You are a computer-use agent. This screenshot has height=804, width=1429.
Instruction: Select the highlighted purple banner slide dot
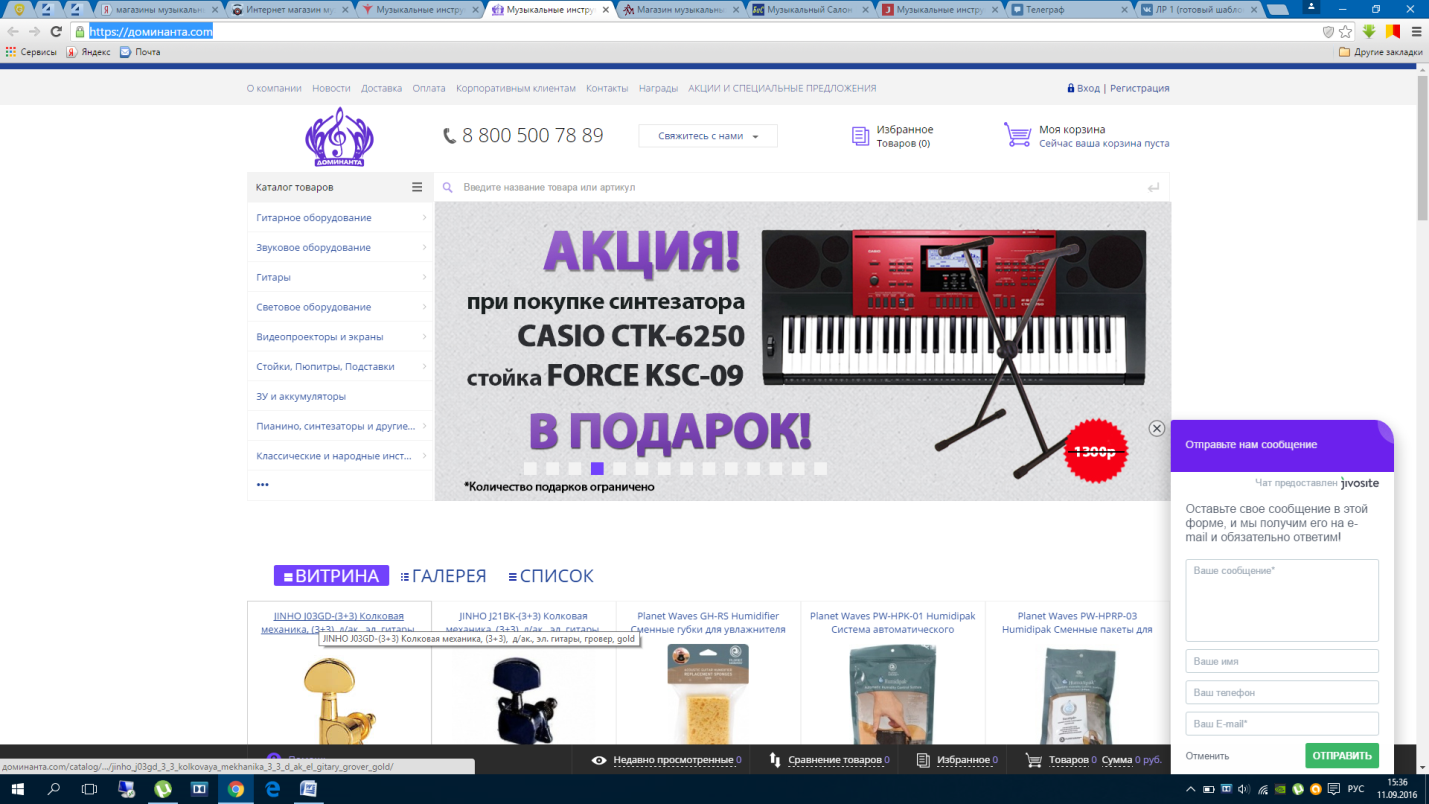tap(597, 468)
